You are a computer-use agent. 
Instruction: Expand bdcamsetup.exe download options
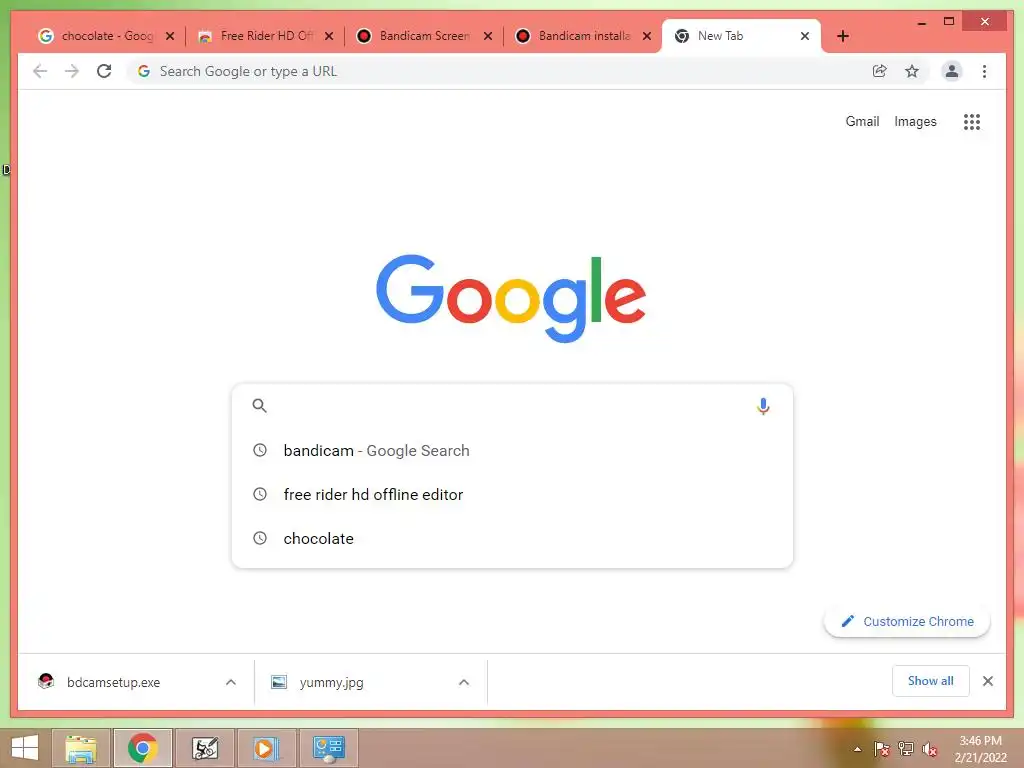[x=231, y=682]
